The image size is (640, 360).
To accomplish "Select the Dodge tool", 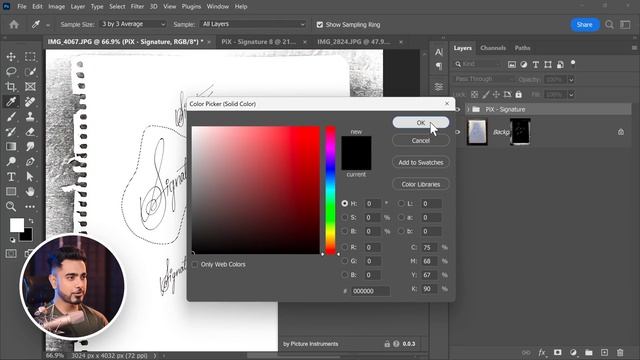I will pos(11,162).
